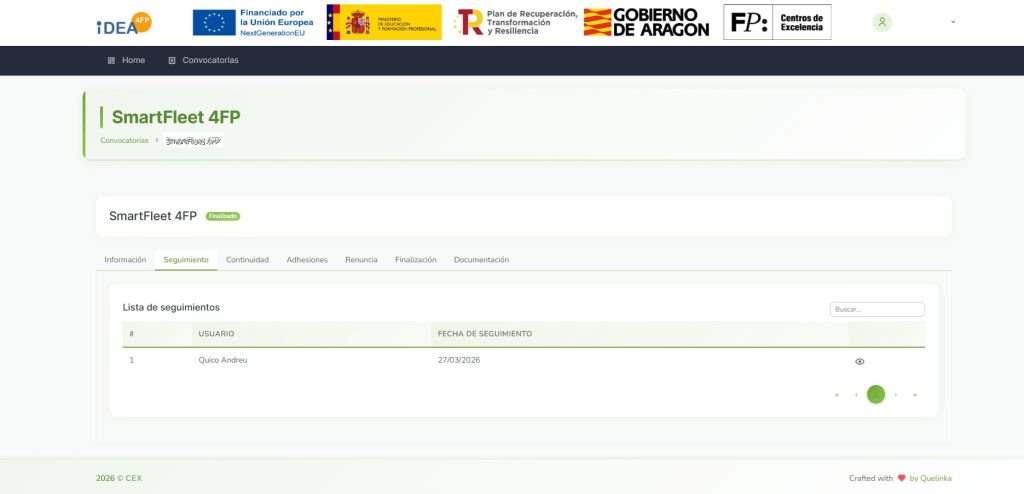Screen dimensions: 1024x494
Task: View Quico Andreu's seguimiento via eye icon
Action: coord(859,361)
